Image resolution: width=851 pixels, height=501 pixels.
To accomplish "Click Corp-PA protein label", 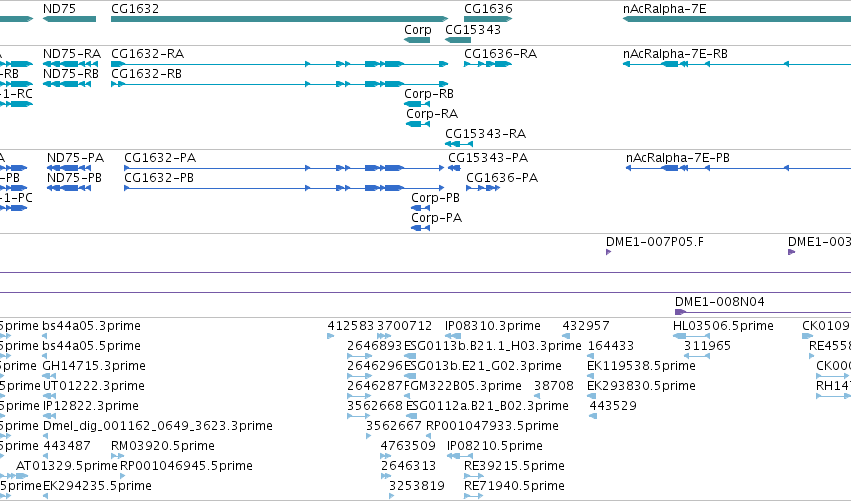I will (x=436, y=218).
